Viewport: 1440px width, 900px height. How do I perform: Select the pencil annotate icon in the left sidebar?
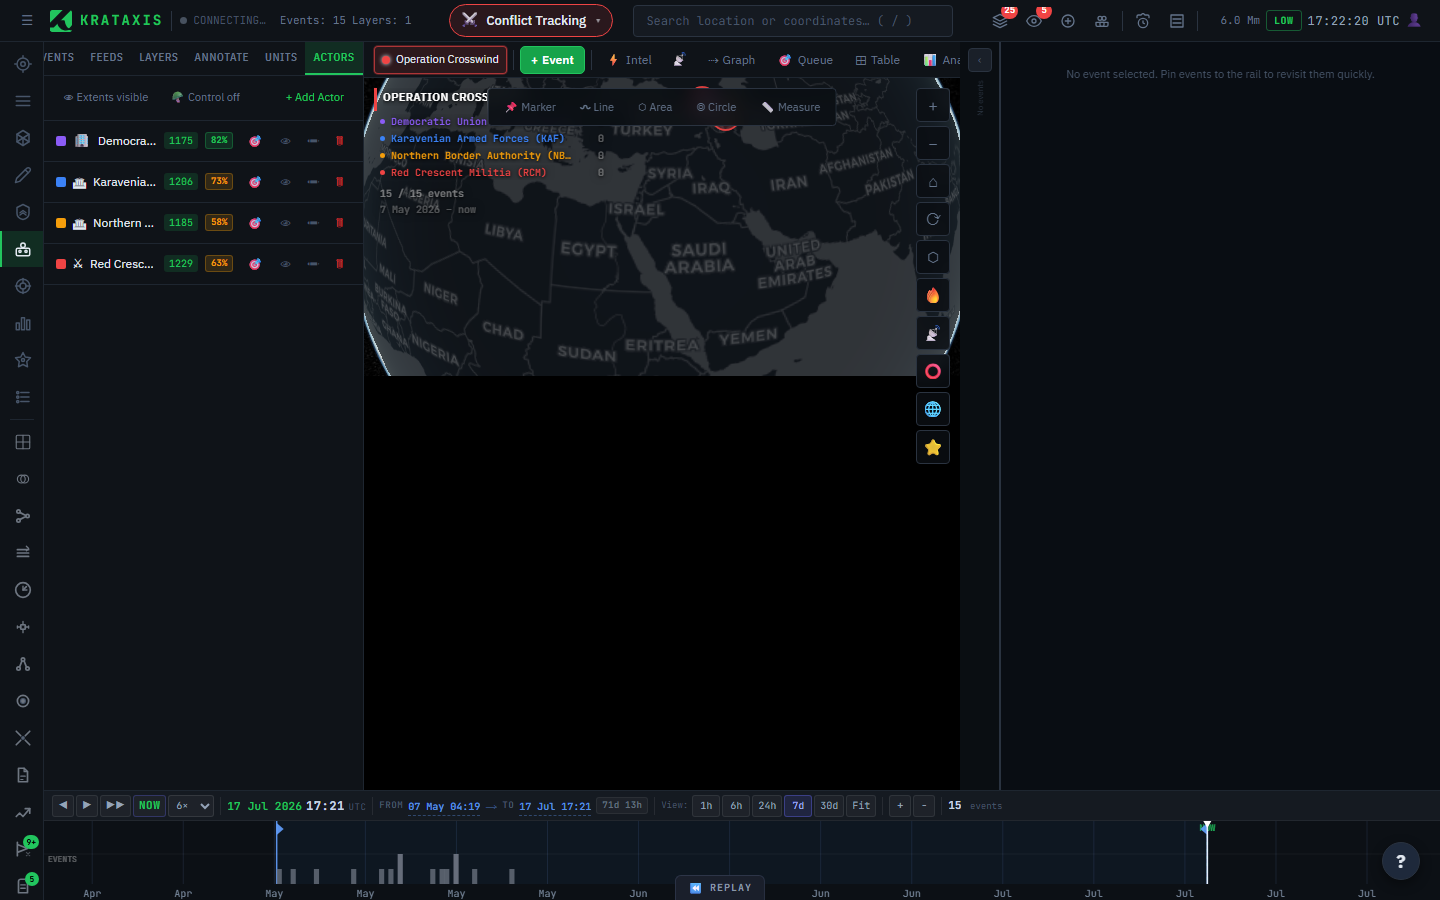point(23,175)
